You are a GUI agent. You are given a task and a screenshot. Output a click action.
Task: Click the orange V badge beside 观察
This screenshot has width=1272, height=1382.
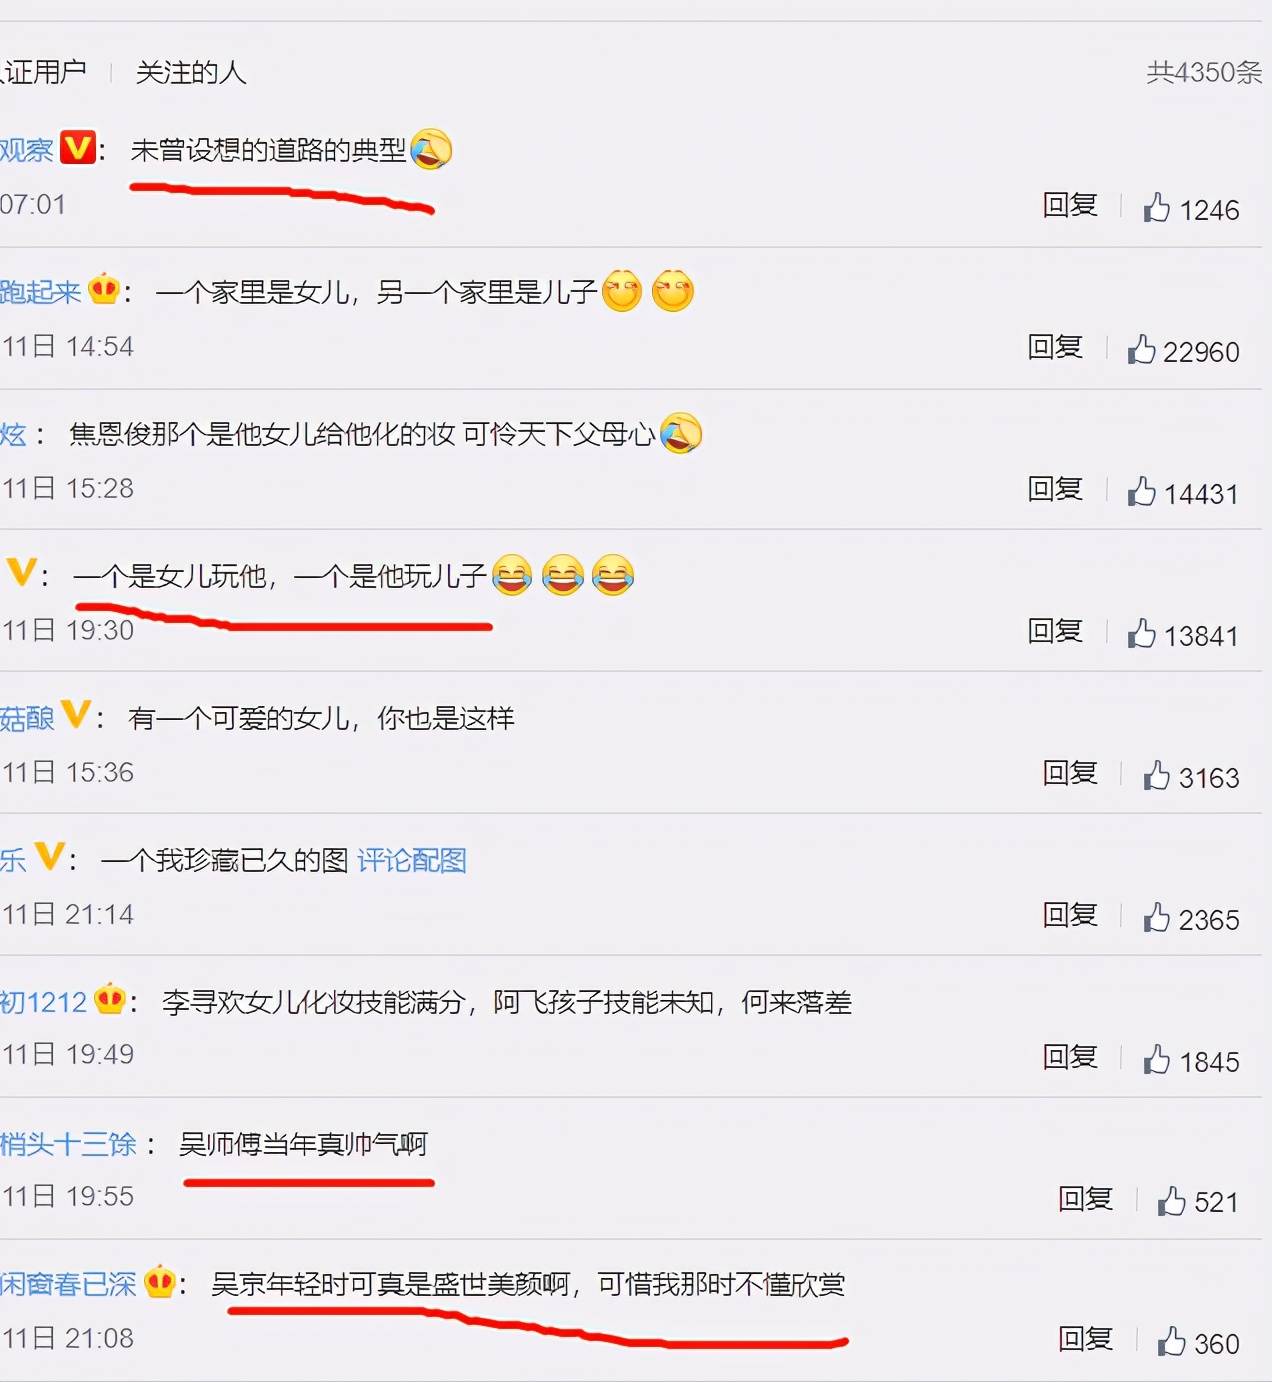78,147
